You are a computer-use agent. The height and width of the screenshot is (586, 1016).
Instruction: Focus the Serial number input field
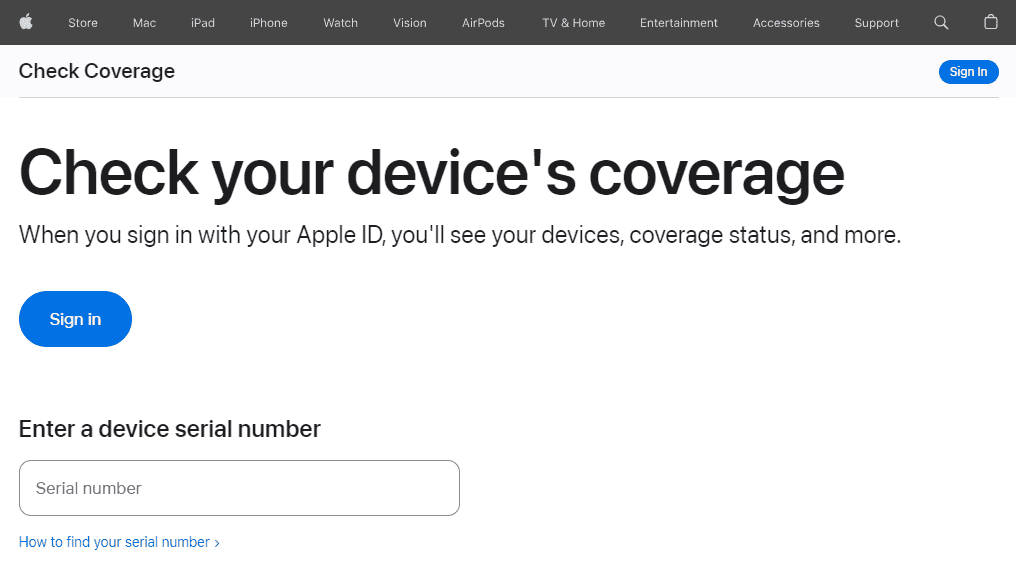(x=239, y=488)
